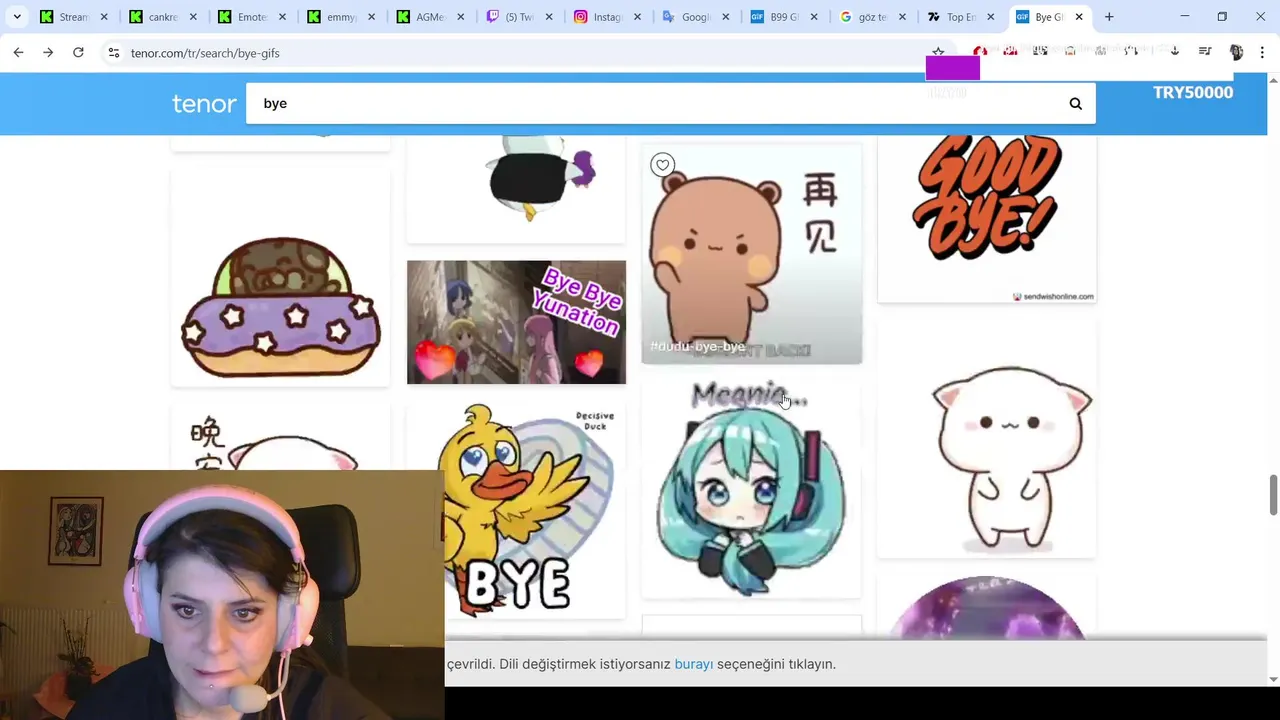Open the Chrome downloads icon
Image resolution: width=1280 pixels, height=720 pixels.
[x=1175, y=52]
